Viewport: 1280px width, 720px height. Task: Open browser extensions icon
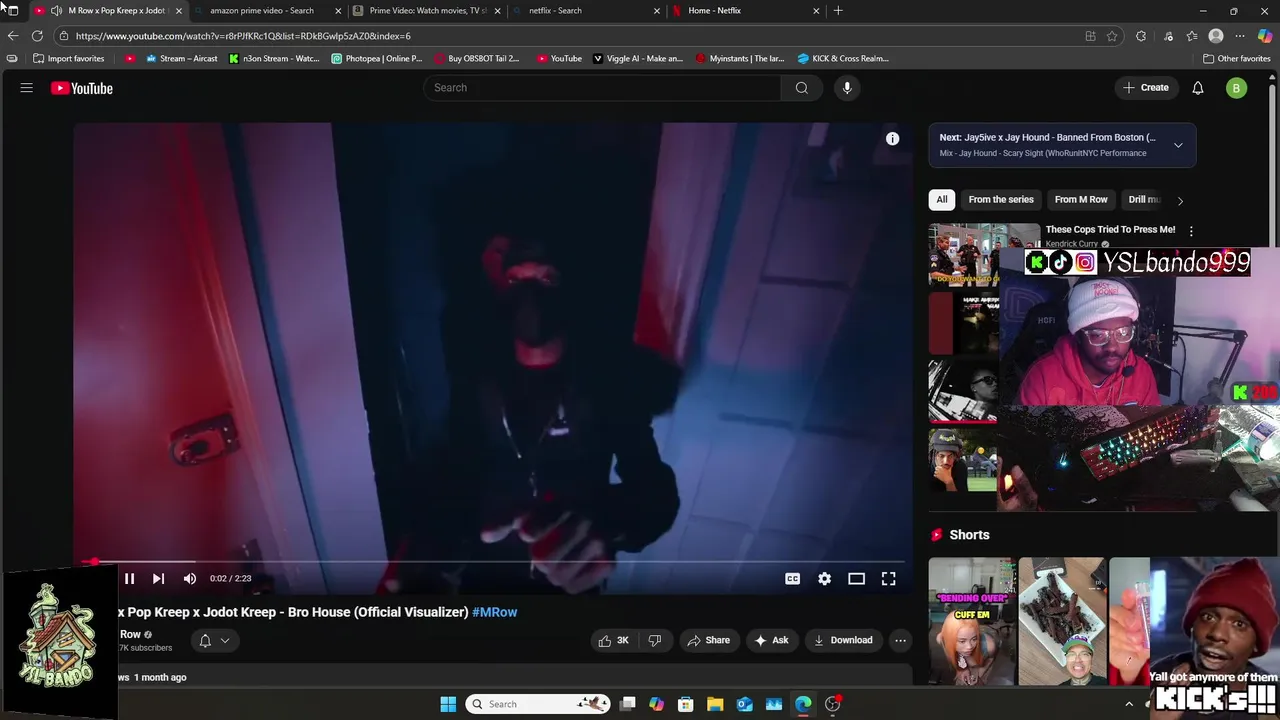[x=1141, y=36]
